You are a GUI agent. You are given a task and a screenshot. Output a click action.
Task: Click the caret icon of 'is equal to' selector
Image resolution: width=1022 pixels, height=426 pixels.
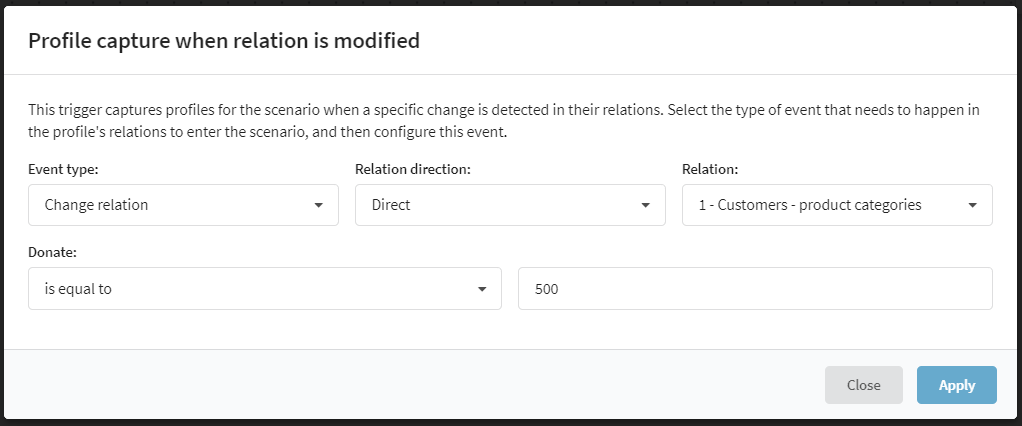coord(482,289)
